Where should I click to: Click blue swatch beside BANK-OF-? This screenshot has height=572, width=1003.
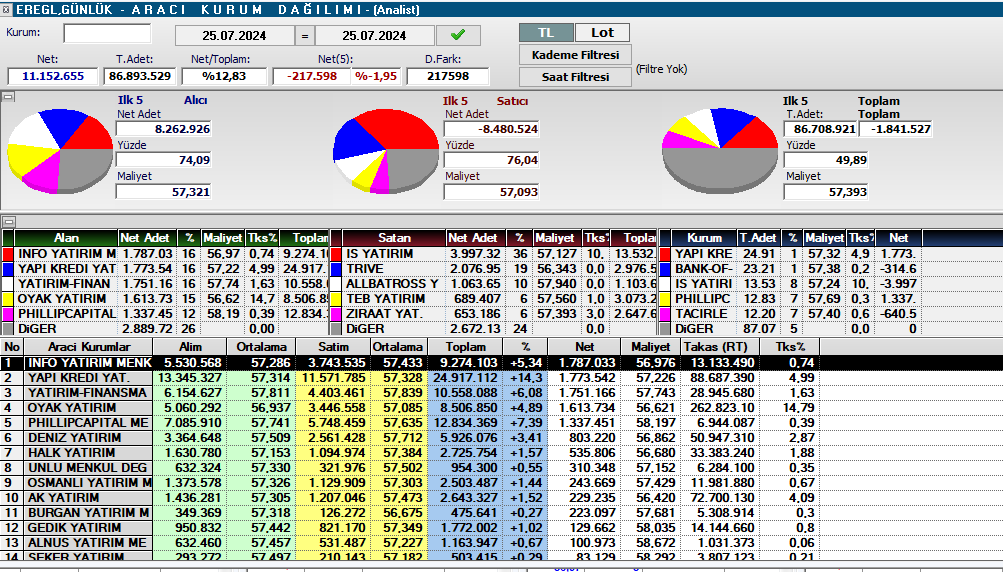[665, 269]
